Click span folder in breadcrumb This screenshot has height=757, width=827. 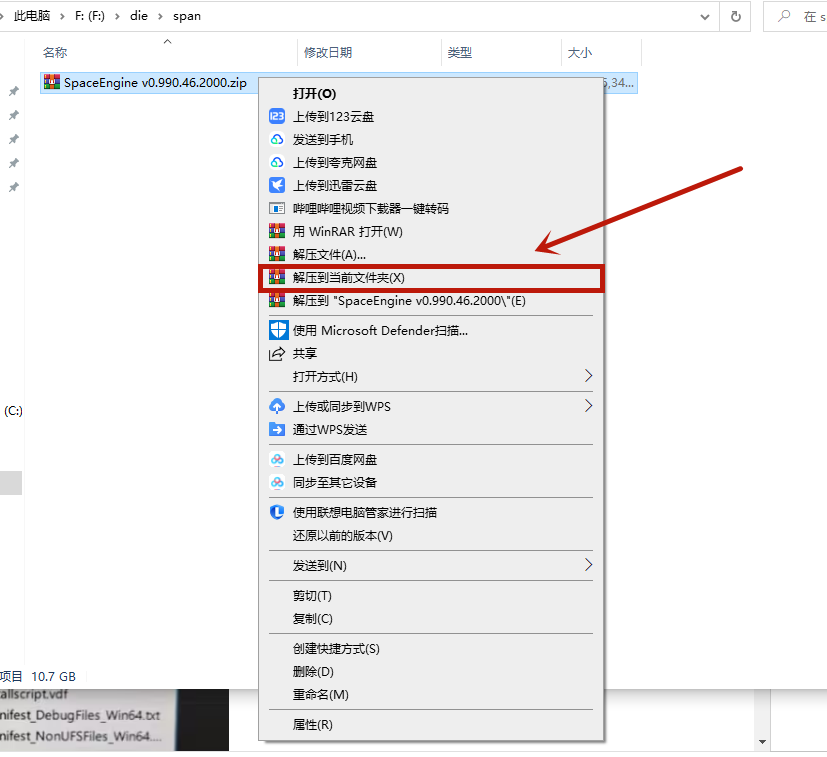(187, 16)
